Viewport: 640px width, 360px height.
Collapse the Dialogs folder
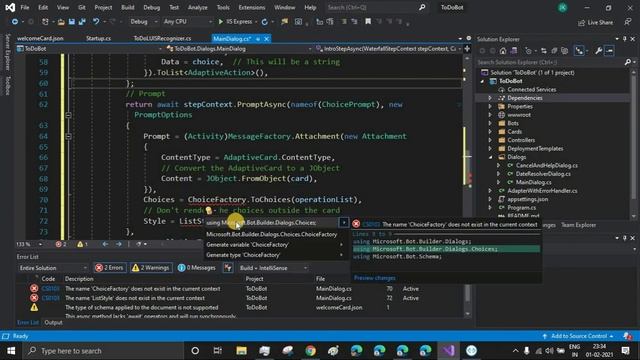coord(490,157)
